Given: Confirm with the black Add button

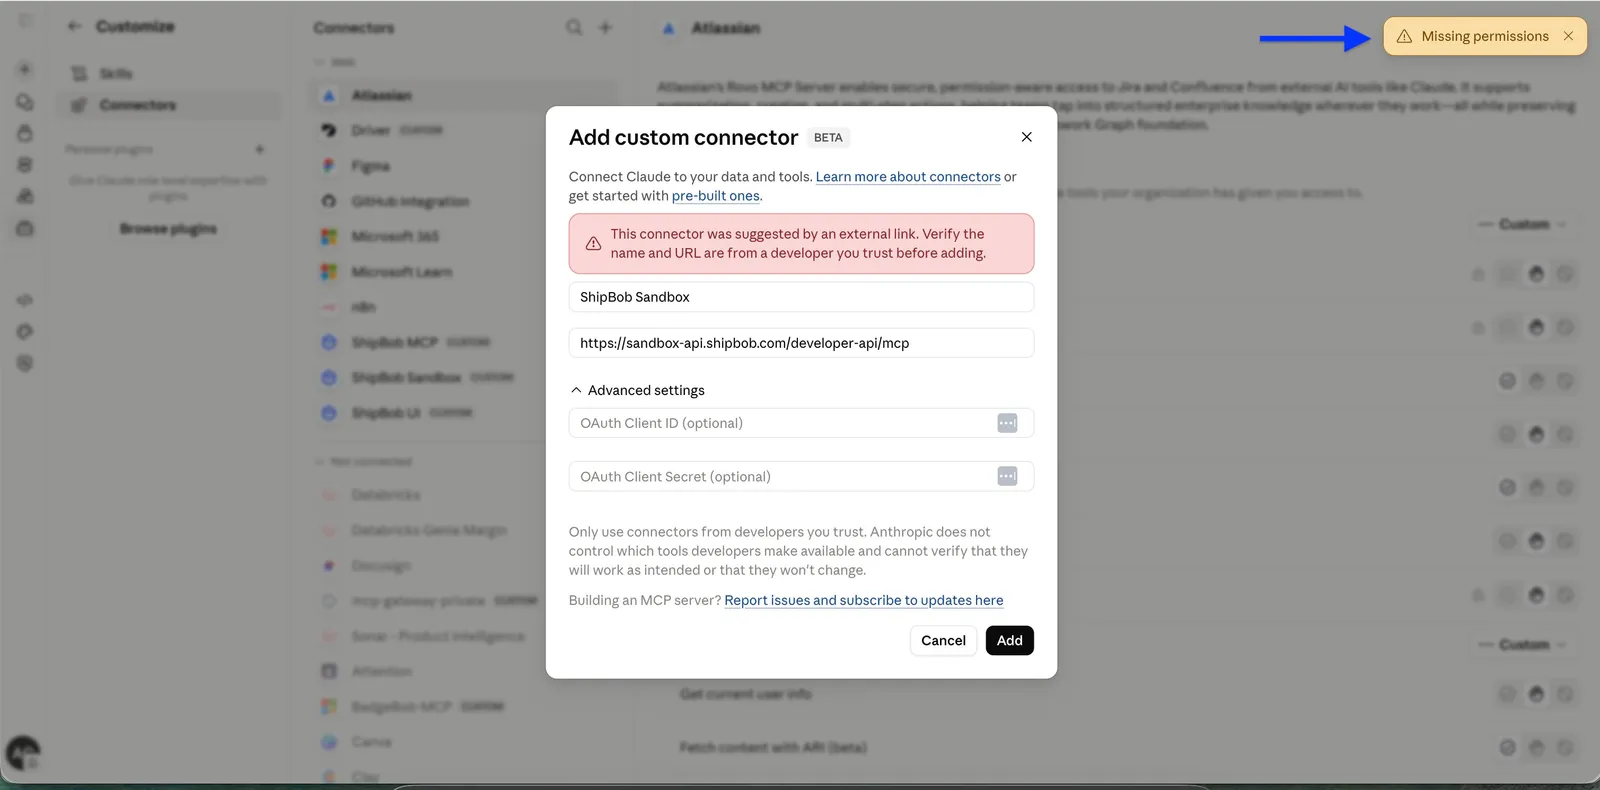Looking at the screenshot, I should pos(1009,640).
